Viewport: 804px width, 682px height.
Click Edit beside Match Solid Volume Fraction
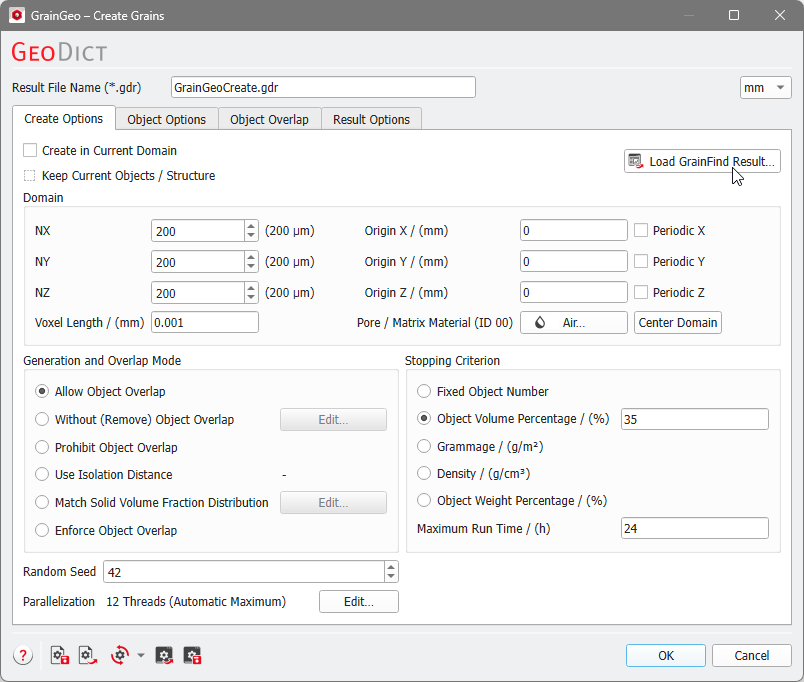pos(333,503)
